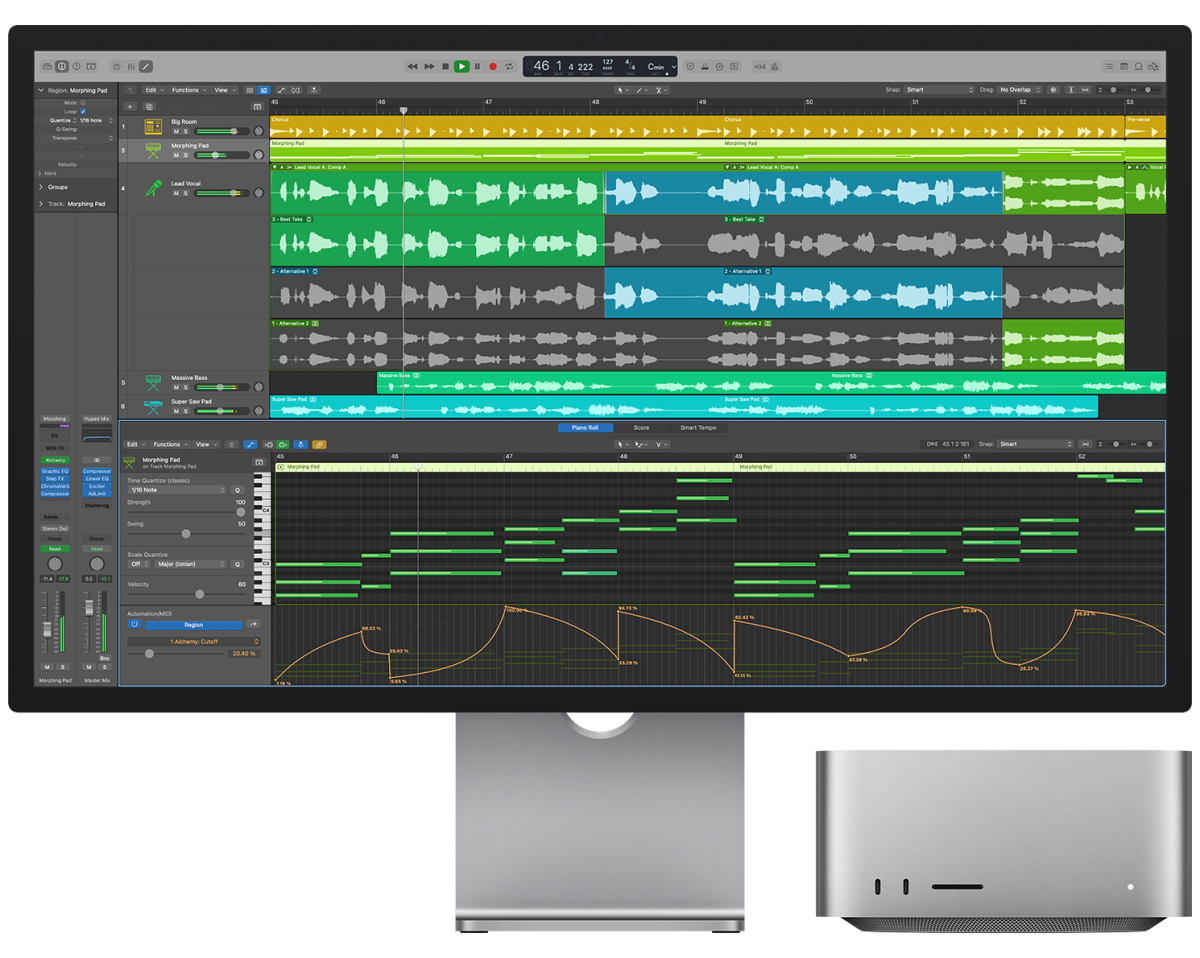Image resolution: width=1200 pixels, height=958 pixels.
Task: Open the List Editors in the top right
Action: point(1108,66)
